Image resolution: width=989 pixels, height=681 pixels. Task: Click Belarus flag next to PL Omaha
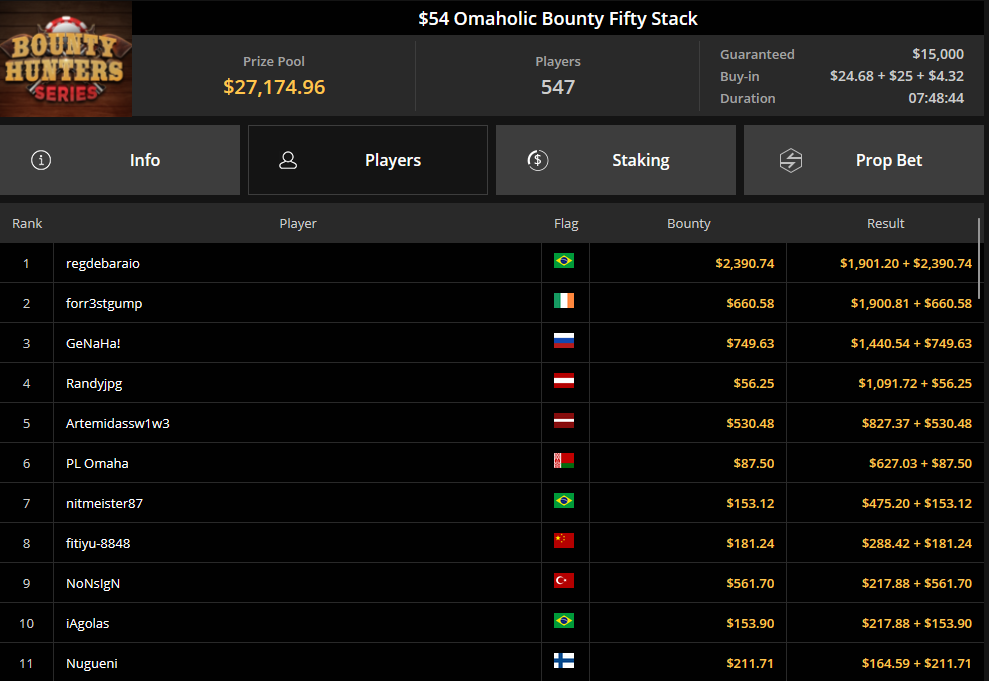click(564, 460)
